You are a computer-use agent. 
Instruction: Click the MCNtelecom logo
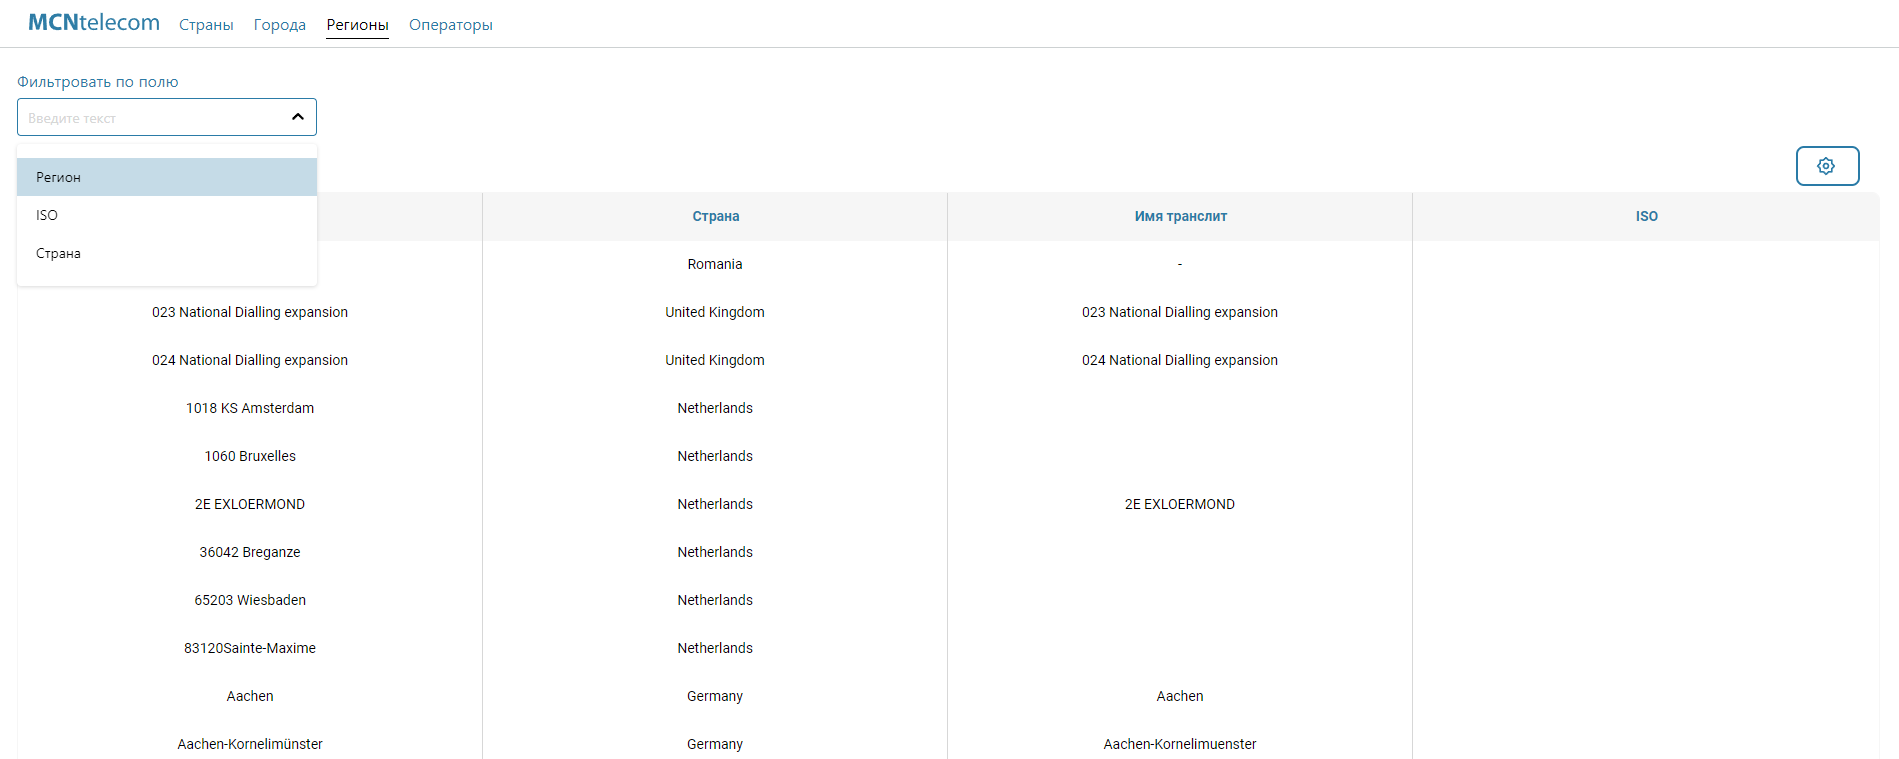coord(94,23)
